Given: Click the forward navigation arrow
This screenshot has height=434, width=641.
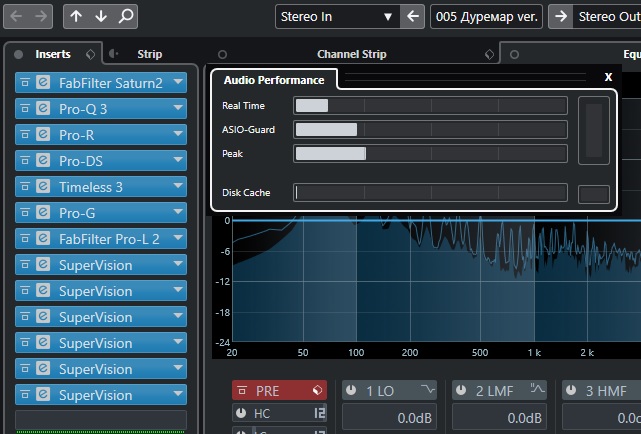Looking at the screenshot, I should click(x=41, y=16).
